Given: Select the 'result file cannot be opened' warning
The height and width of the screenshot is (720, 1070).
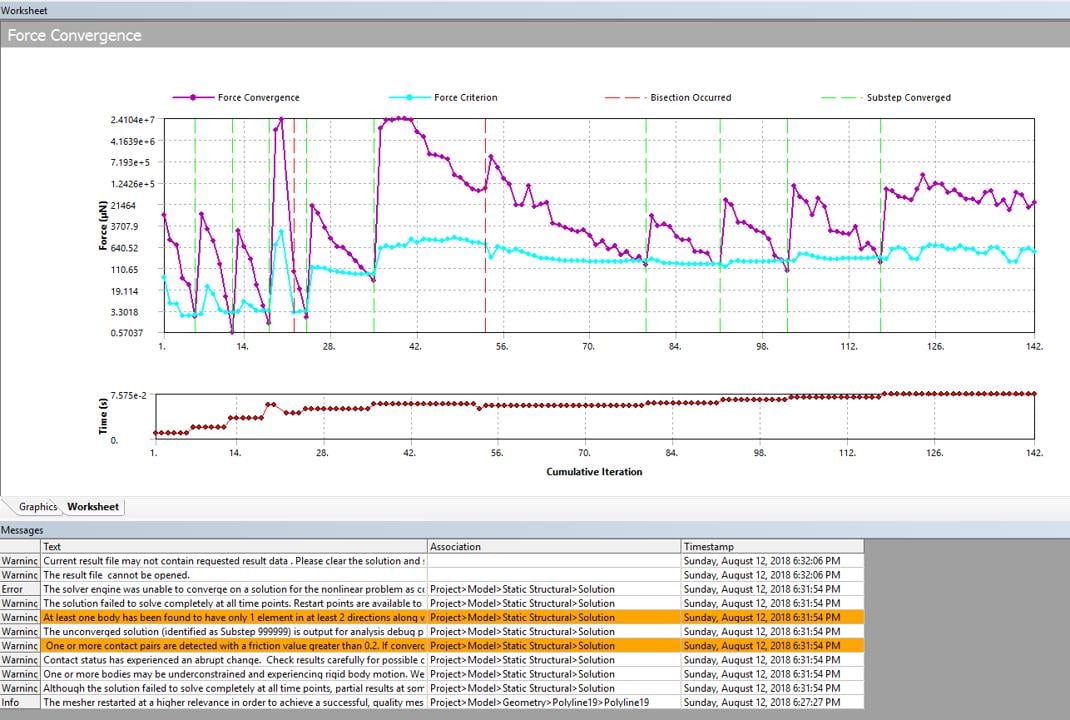Looking at the screenshot, I should point(234,575).
